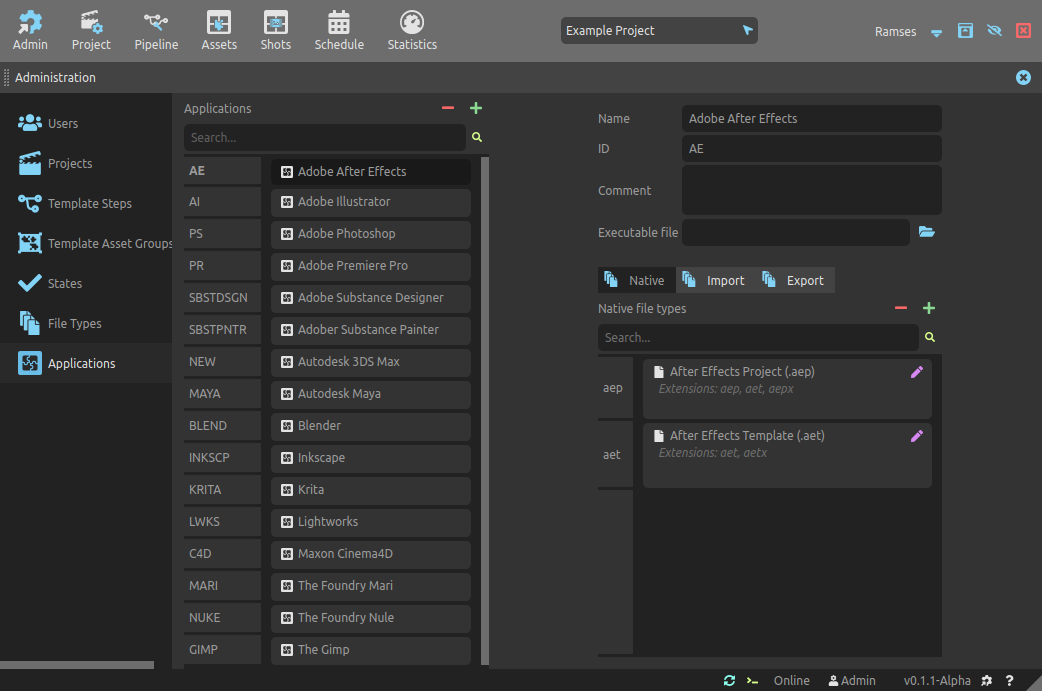Select File Types in the sidebar

coord(74,323)
